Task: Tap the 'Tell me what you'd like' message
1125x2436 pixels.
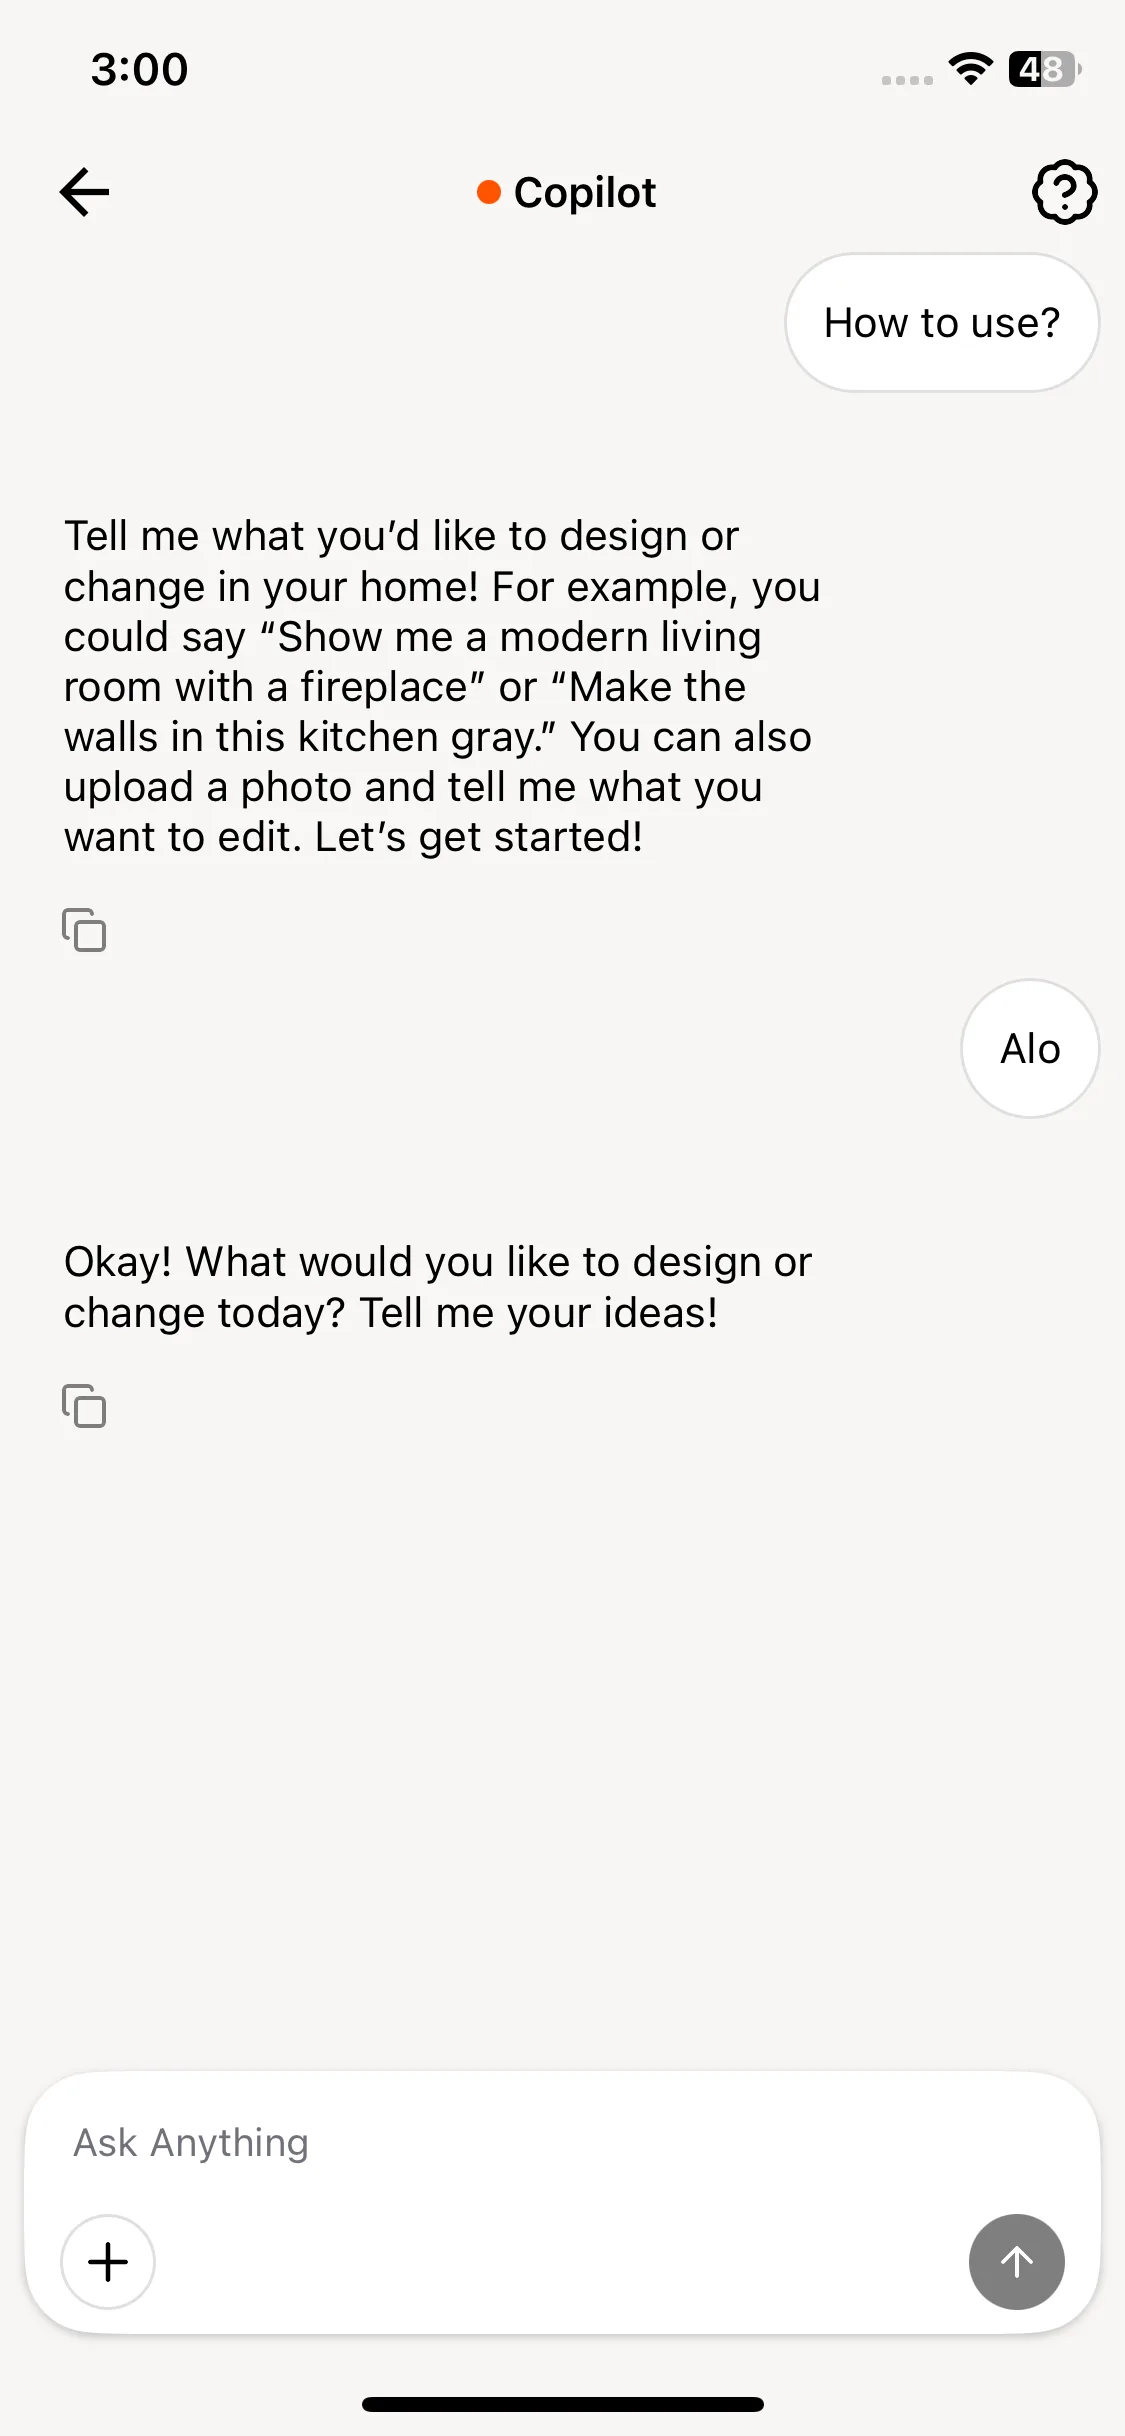Action: pyautogui.click(x=442, y=686)
